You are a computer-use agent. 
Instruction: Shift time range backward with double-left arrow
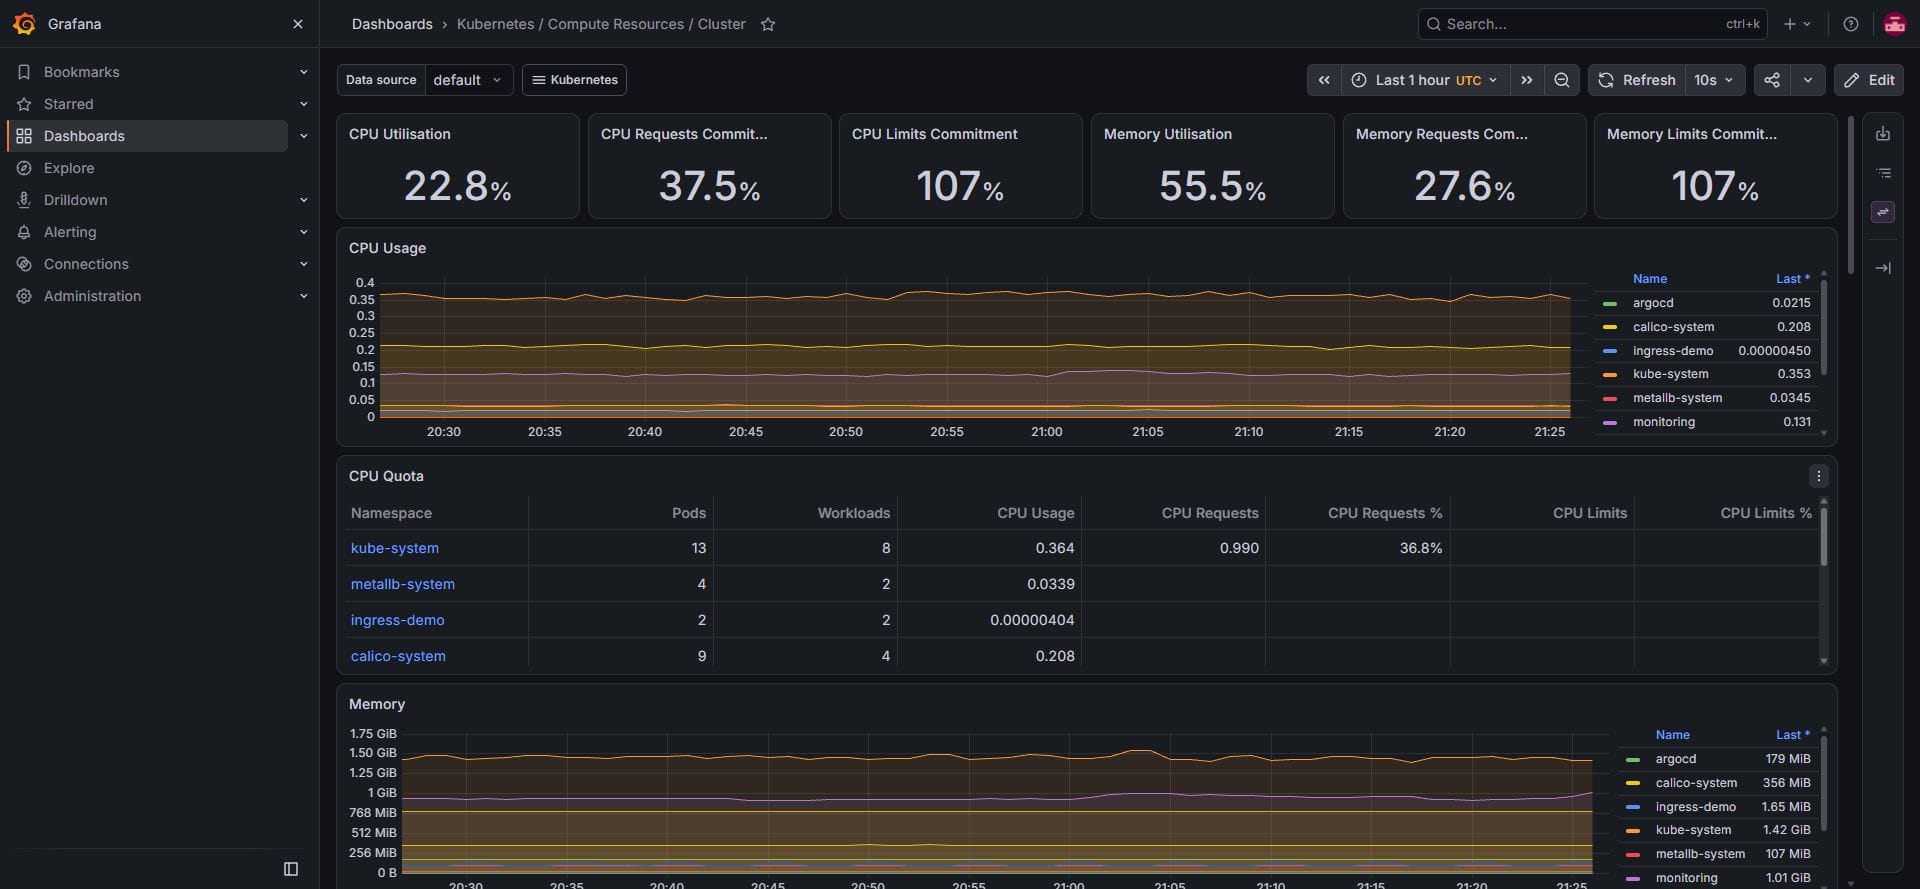click(1324, 80)
